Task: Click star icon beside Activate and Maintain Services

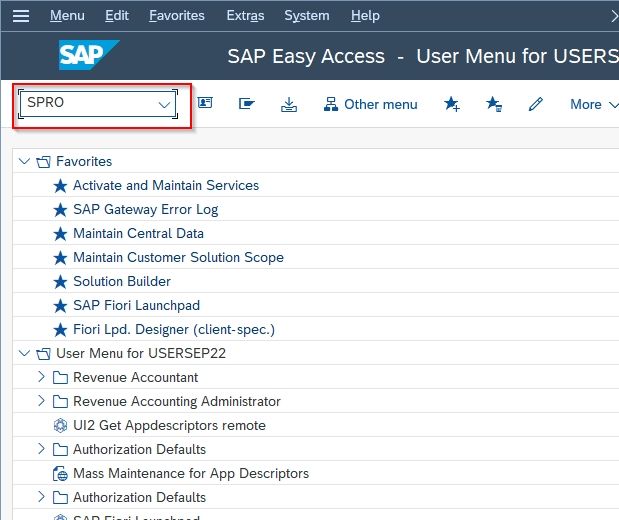Action: click(x=60, y=186)
